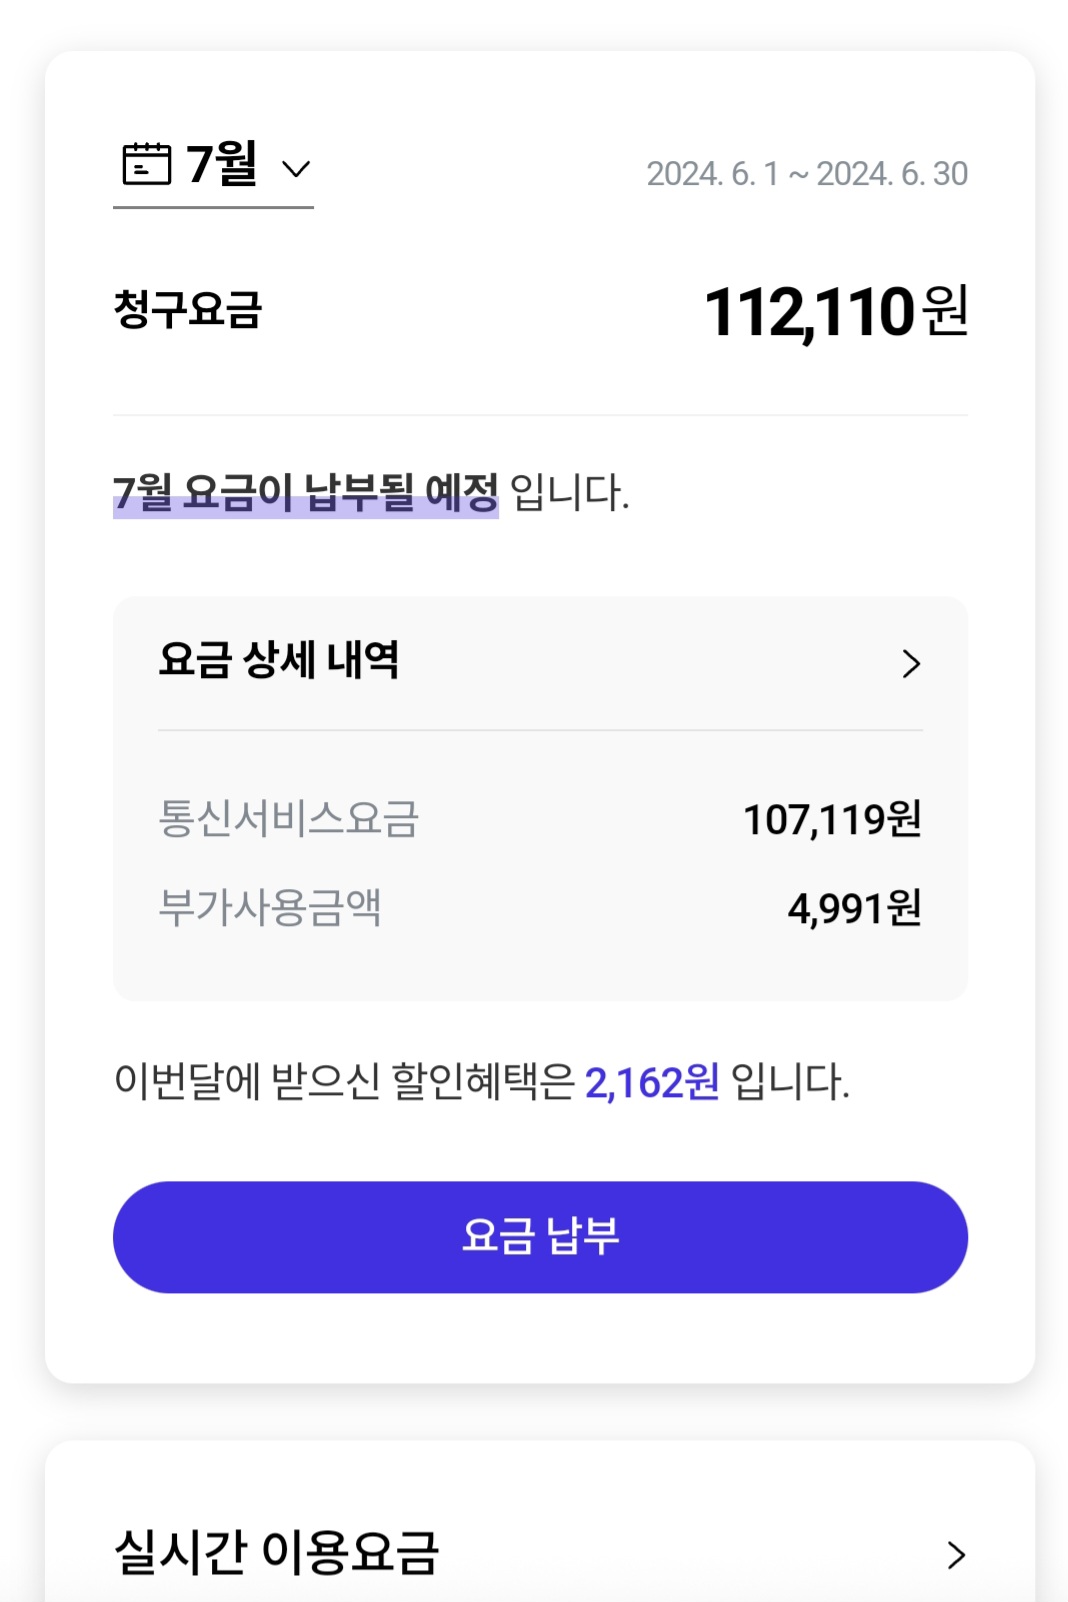Click the 107,119원 amount
This screenshot has height=1602, width=1068.
831,820
